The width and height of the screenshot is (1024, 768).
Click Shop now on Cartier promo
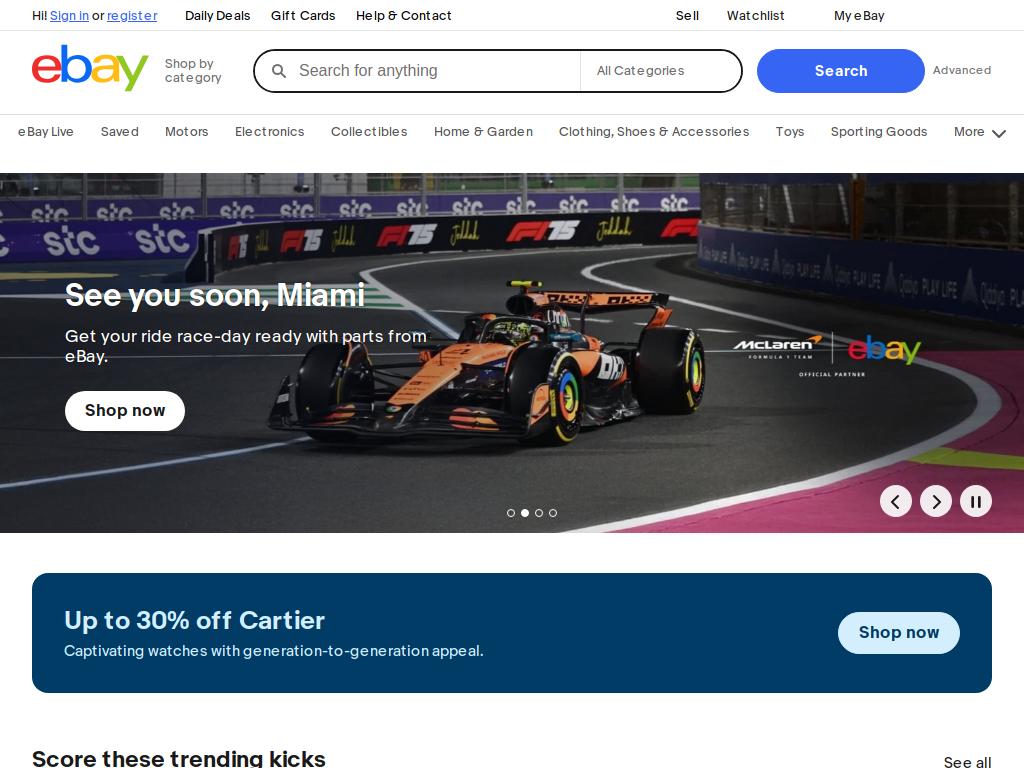[899, 633]
